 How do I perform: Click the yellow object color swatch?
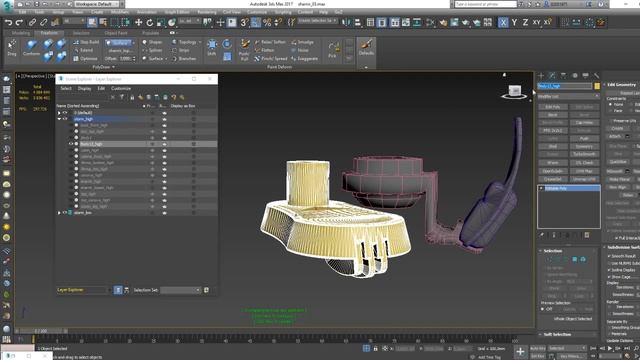pyautogui.click(x=597, y=86)
